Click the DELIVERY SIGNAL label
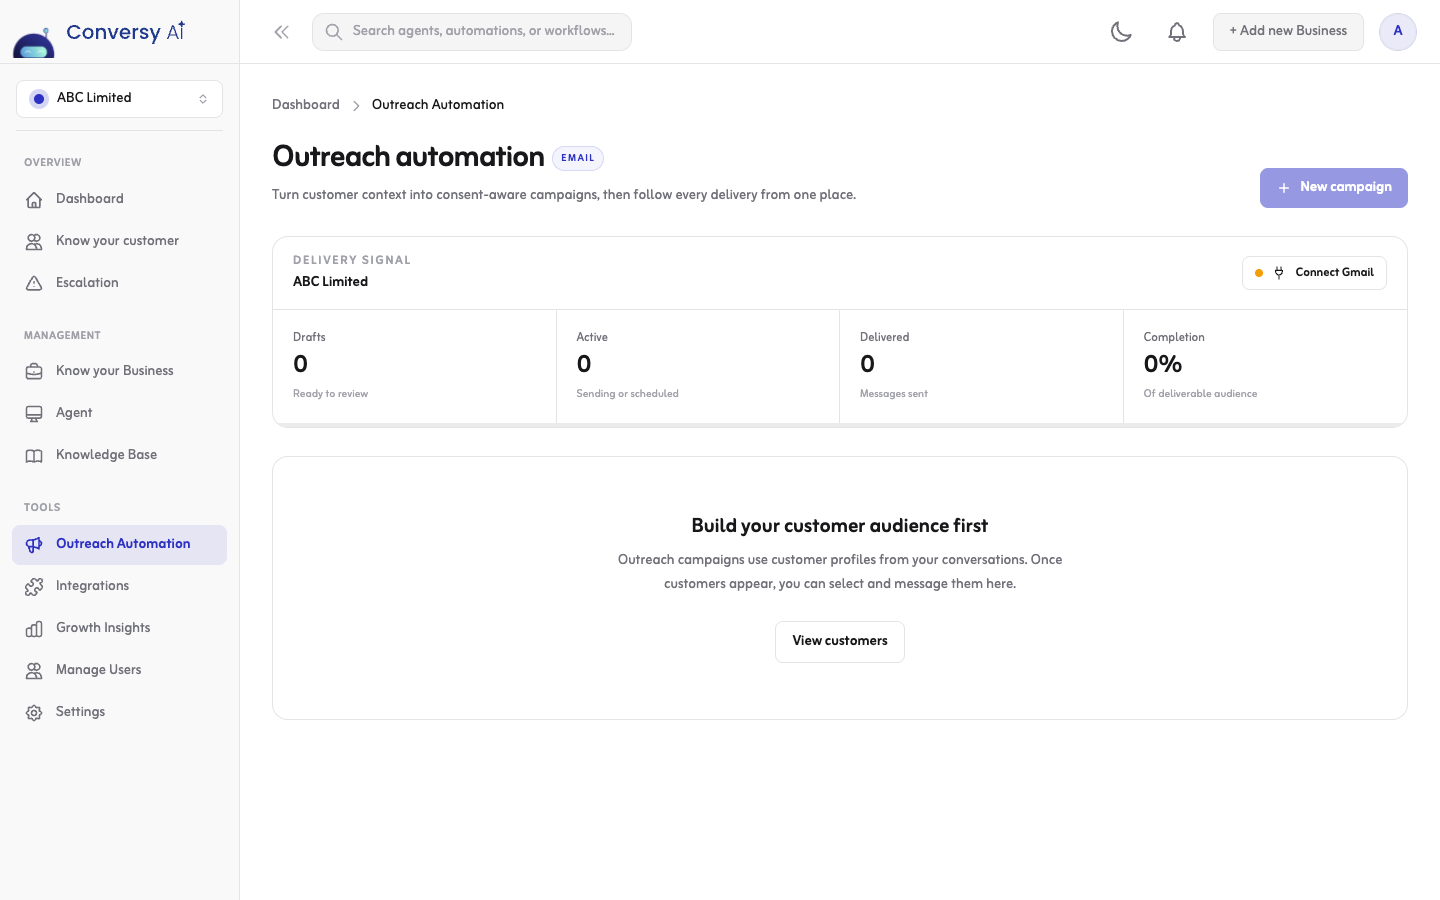This screenshot has height=900, width=1440. 352,260
